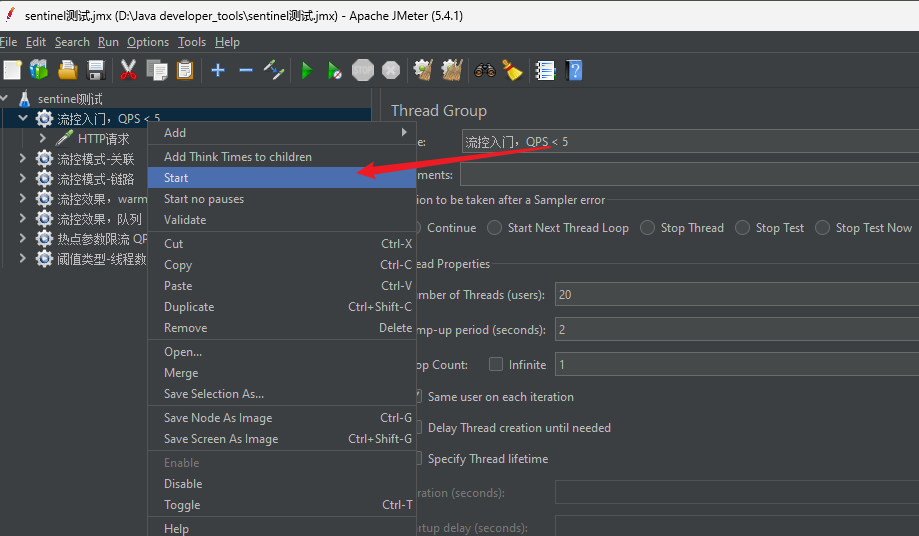Click the Loop Count field with 1
Viewport: 919px width, 536px height.
pyautogui.click(x=737, y=364)
